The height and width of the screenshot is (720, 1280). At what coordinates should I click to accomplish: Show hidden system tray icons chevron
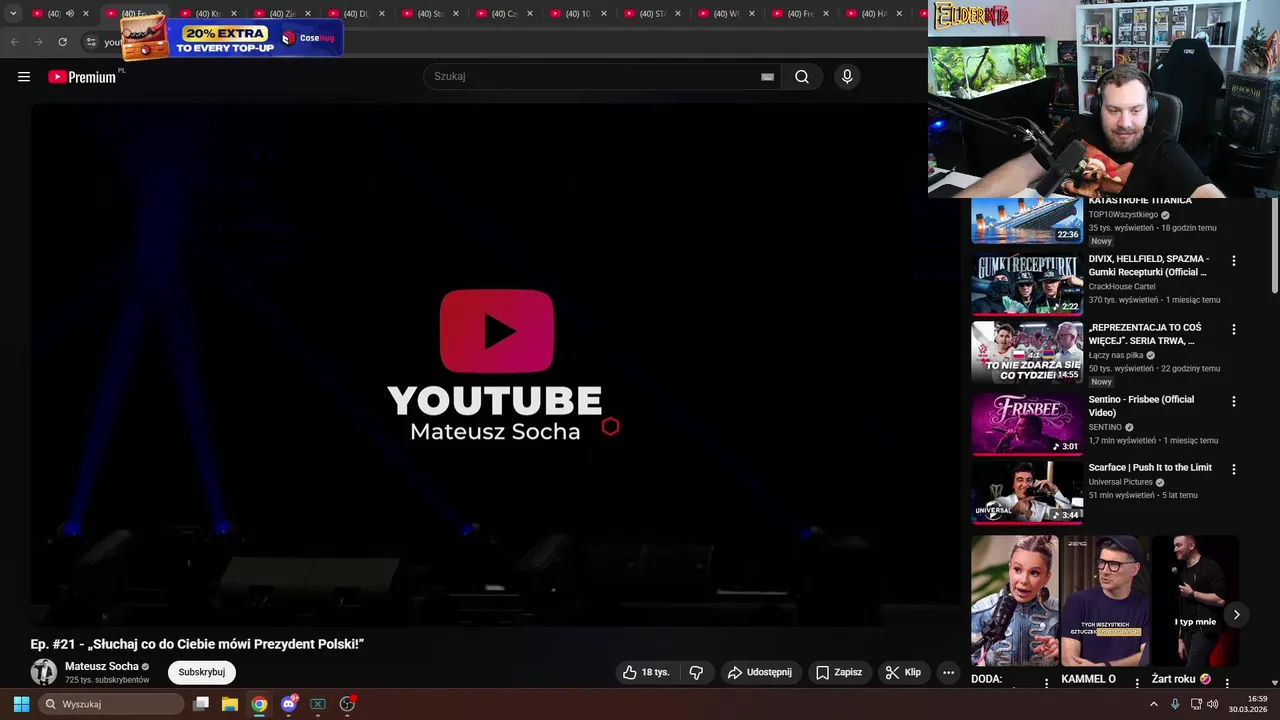1153,704
